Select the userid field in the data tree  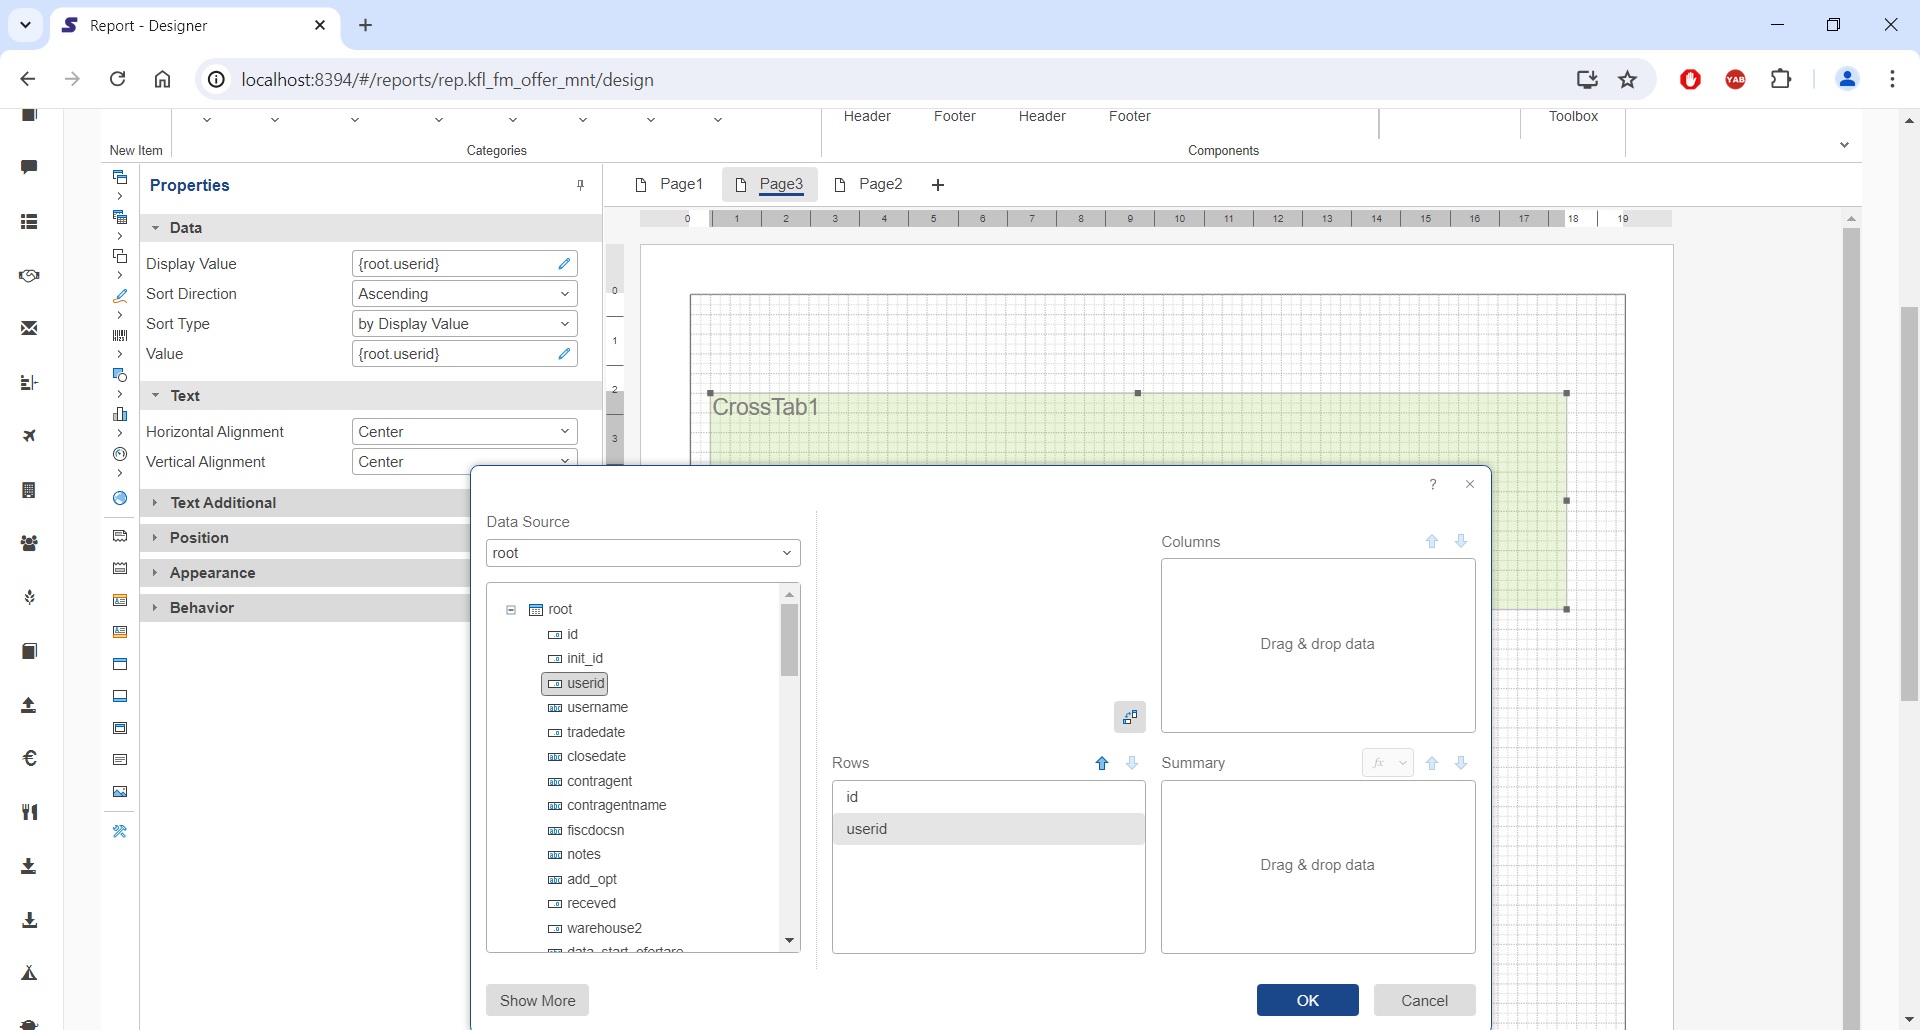pos(575,684)
